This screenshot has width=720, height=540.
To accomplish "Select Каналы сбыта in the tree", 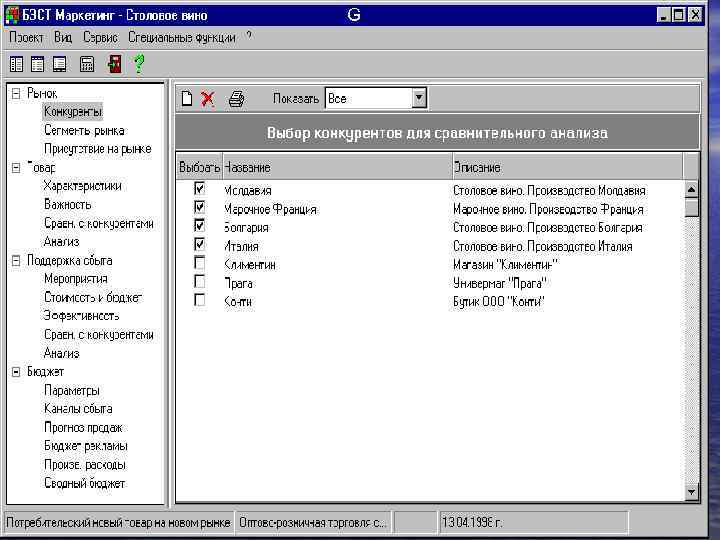I will 78,409.
